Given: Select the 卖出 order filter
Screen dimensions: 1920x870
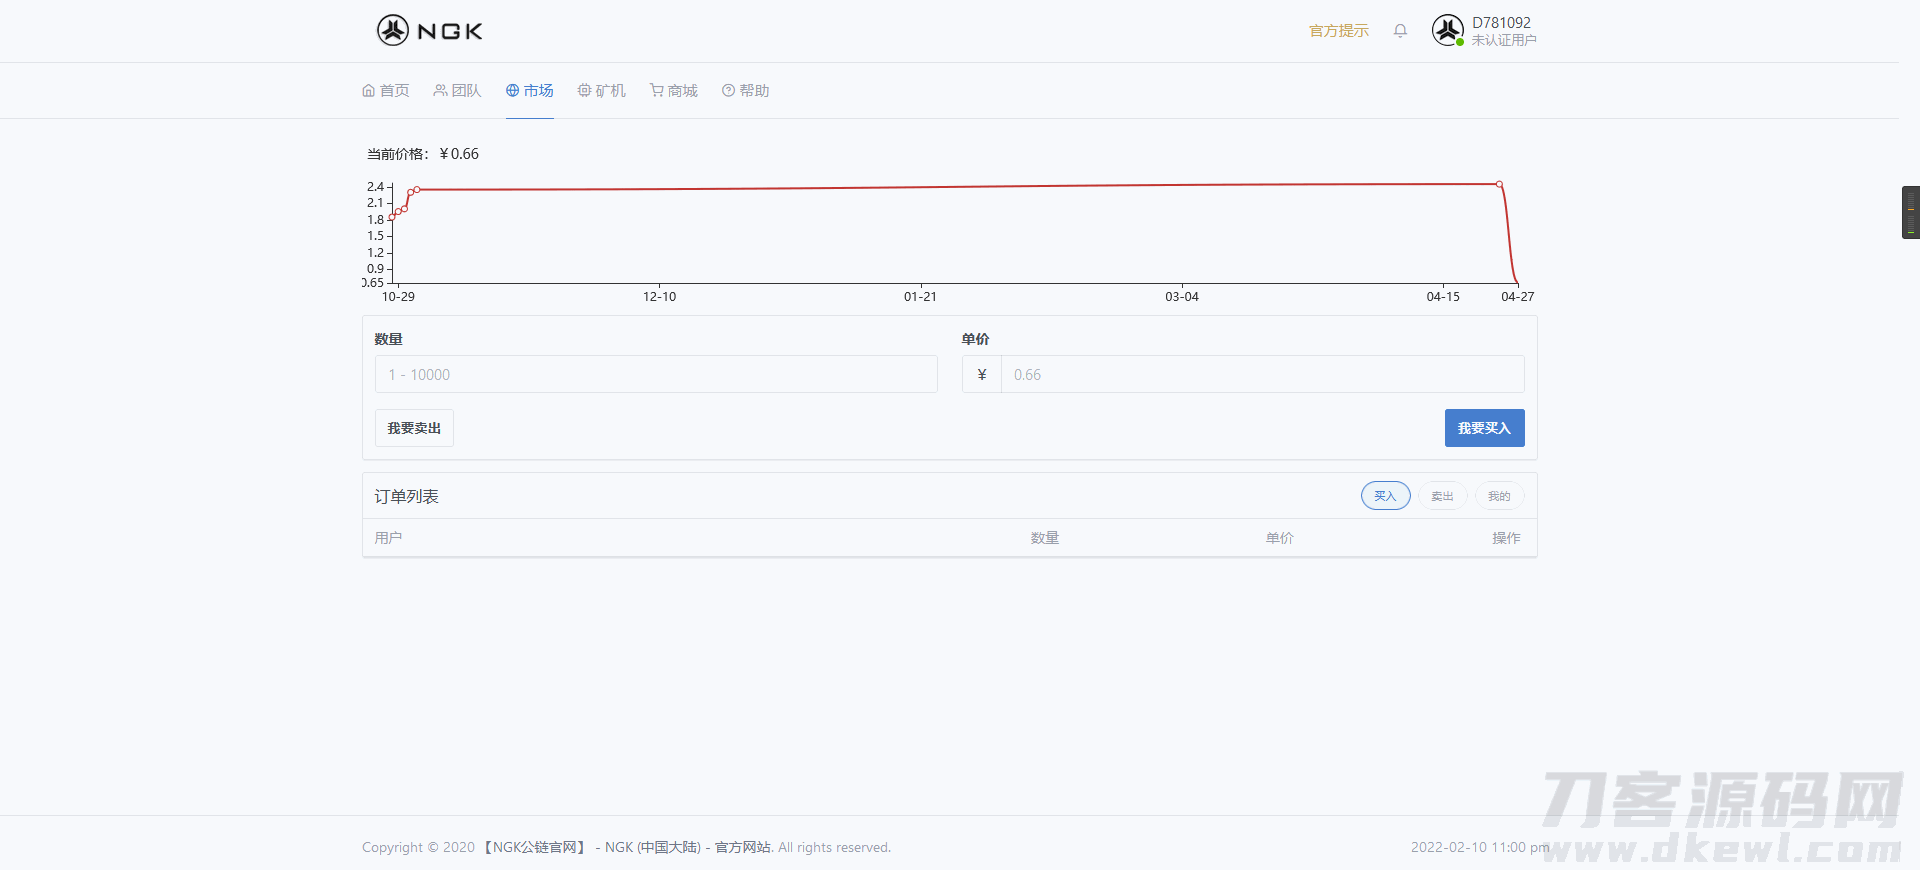Looking at the screenshot, I should (x=1442, y=496).
